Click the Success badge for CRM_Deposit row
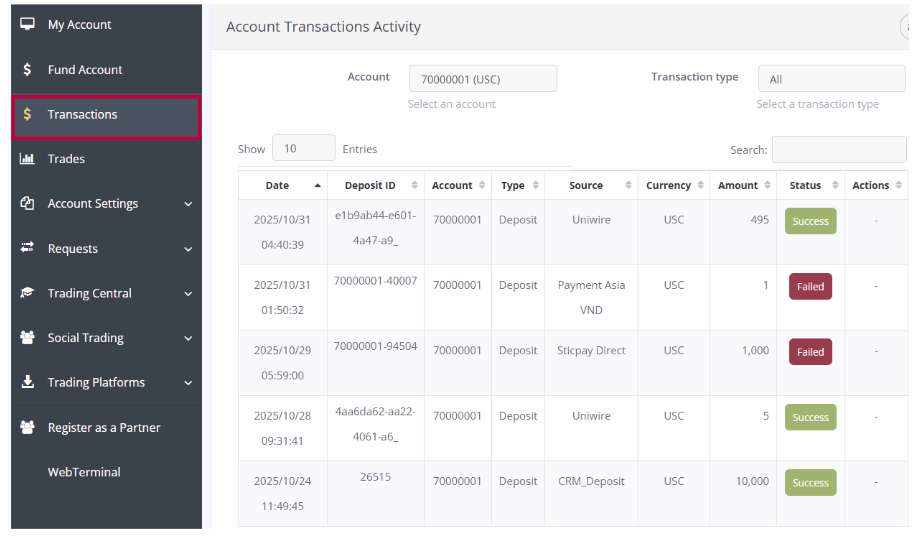916x537 pixels. (x=809, y=483)
